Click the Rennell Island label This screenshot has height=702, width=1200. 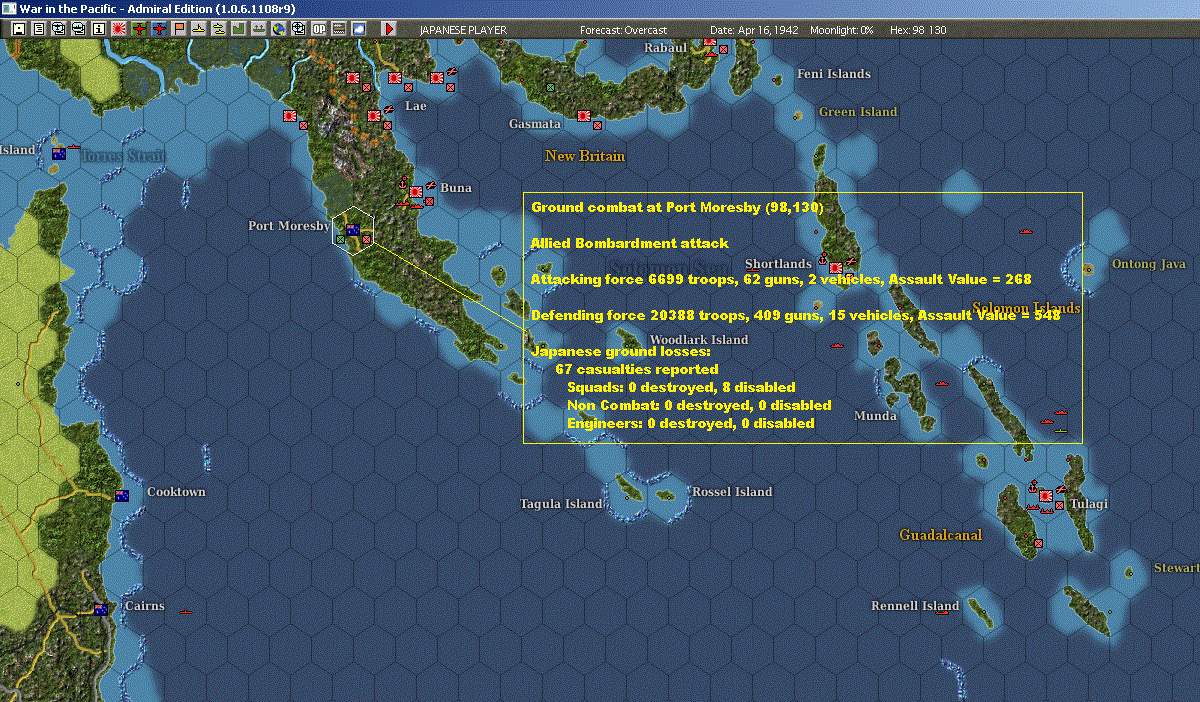click(x=915, y=606)
